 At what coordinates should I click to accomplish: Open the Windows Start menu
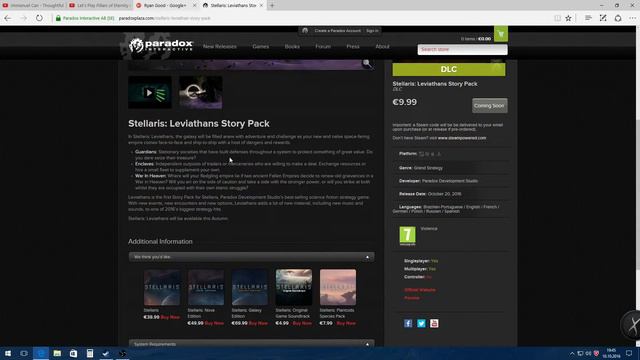8,353
